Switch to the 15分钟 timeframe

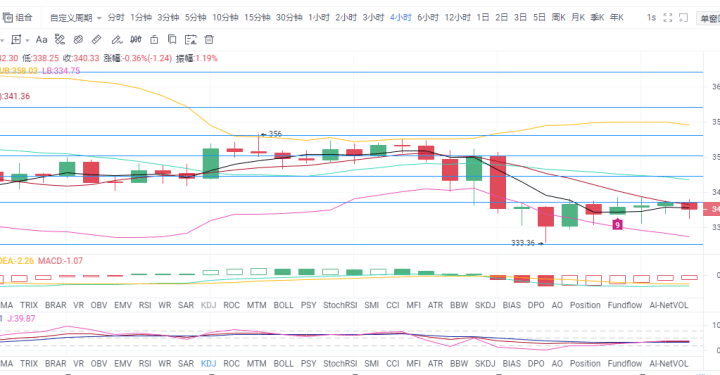click(x=257, y=17)
